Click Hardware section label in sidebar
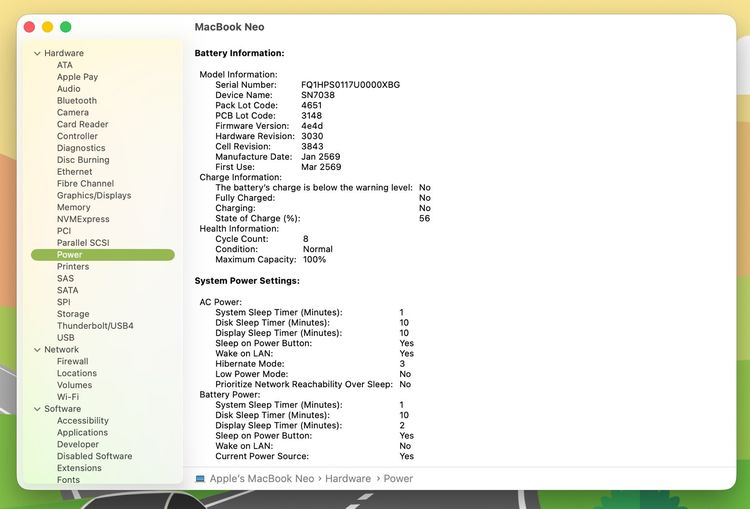 64,53
